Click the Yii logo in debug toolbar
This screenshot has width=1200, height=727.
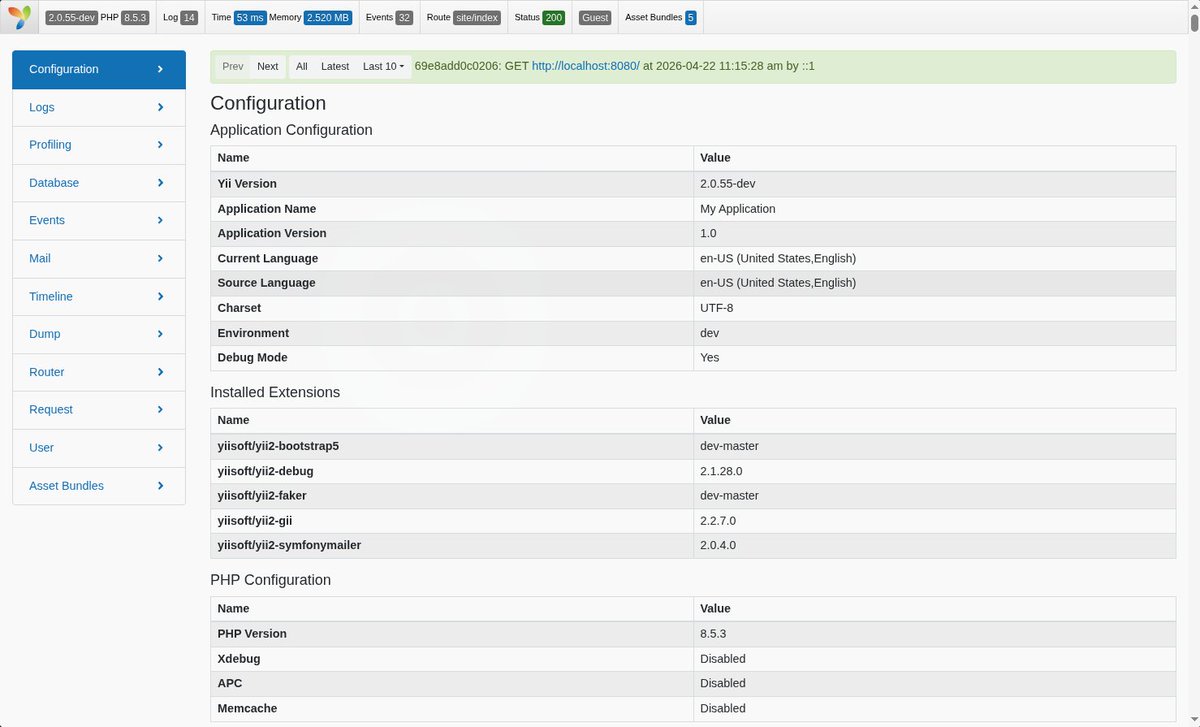(20, 17)
